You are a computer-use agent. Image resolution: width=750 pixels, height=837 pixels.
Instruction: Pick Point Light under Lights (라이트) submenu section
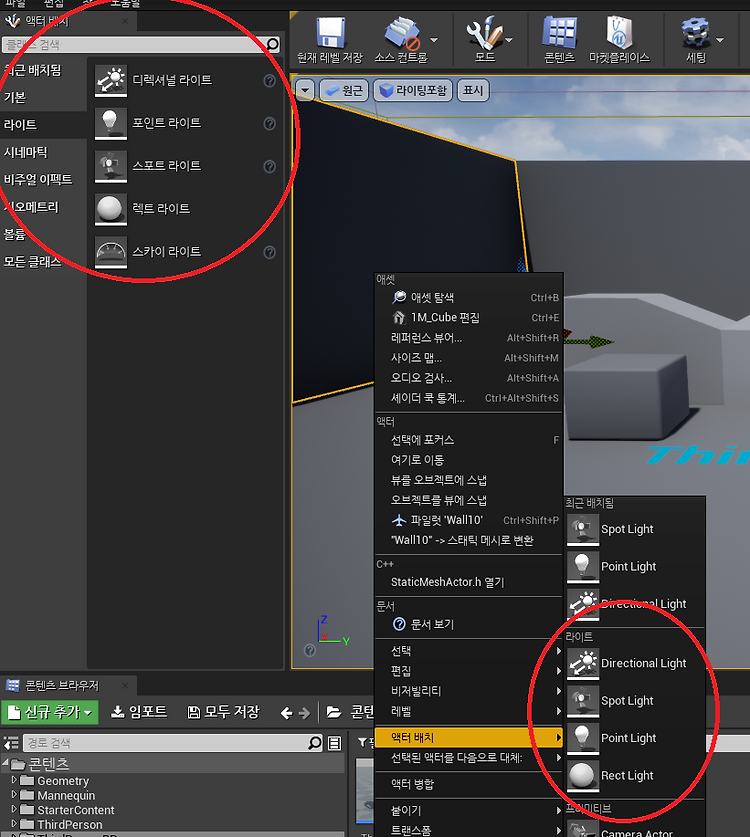coord(635,738)
